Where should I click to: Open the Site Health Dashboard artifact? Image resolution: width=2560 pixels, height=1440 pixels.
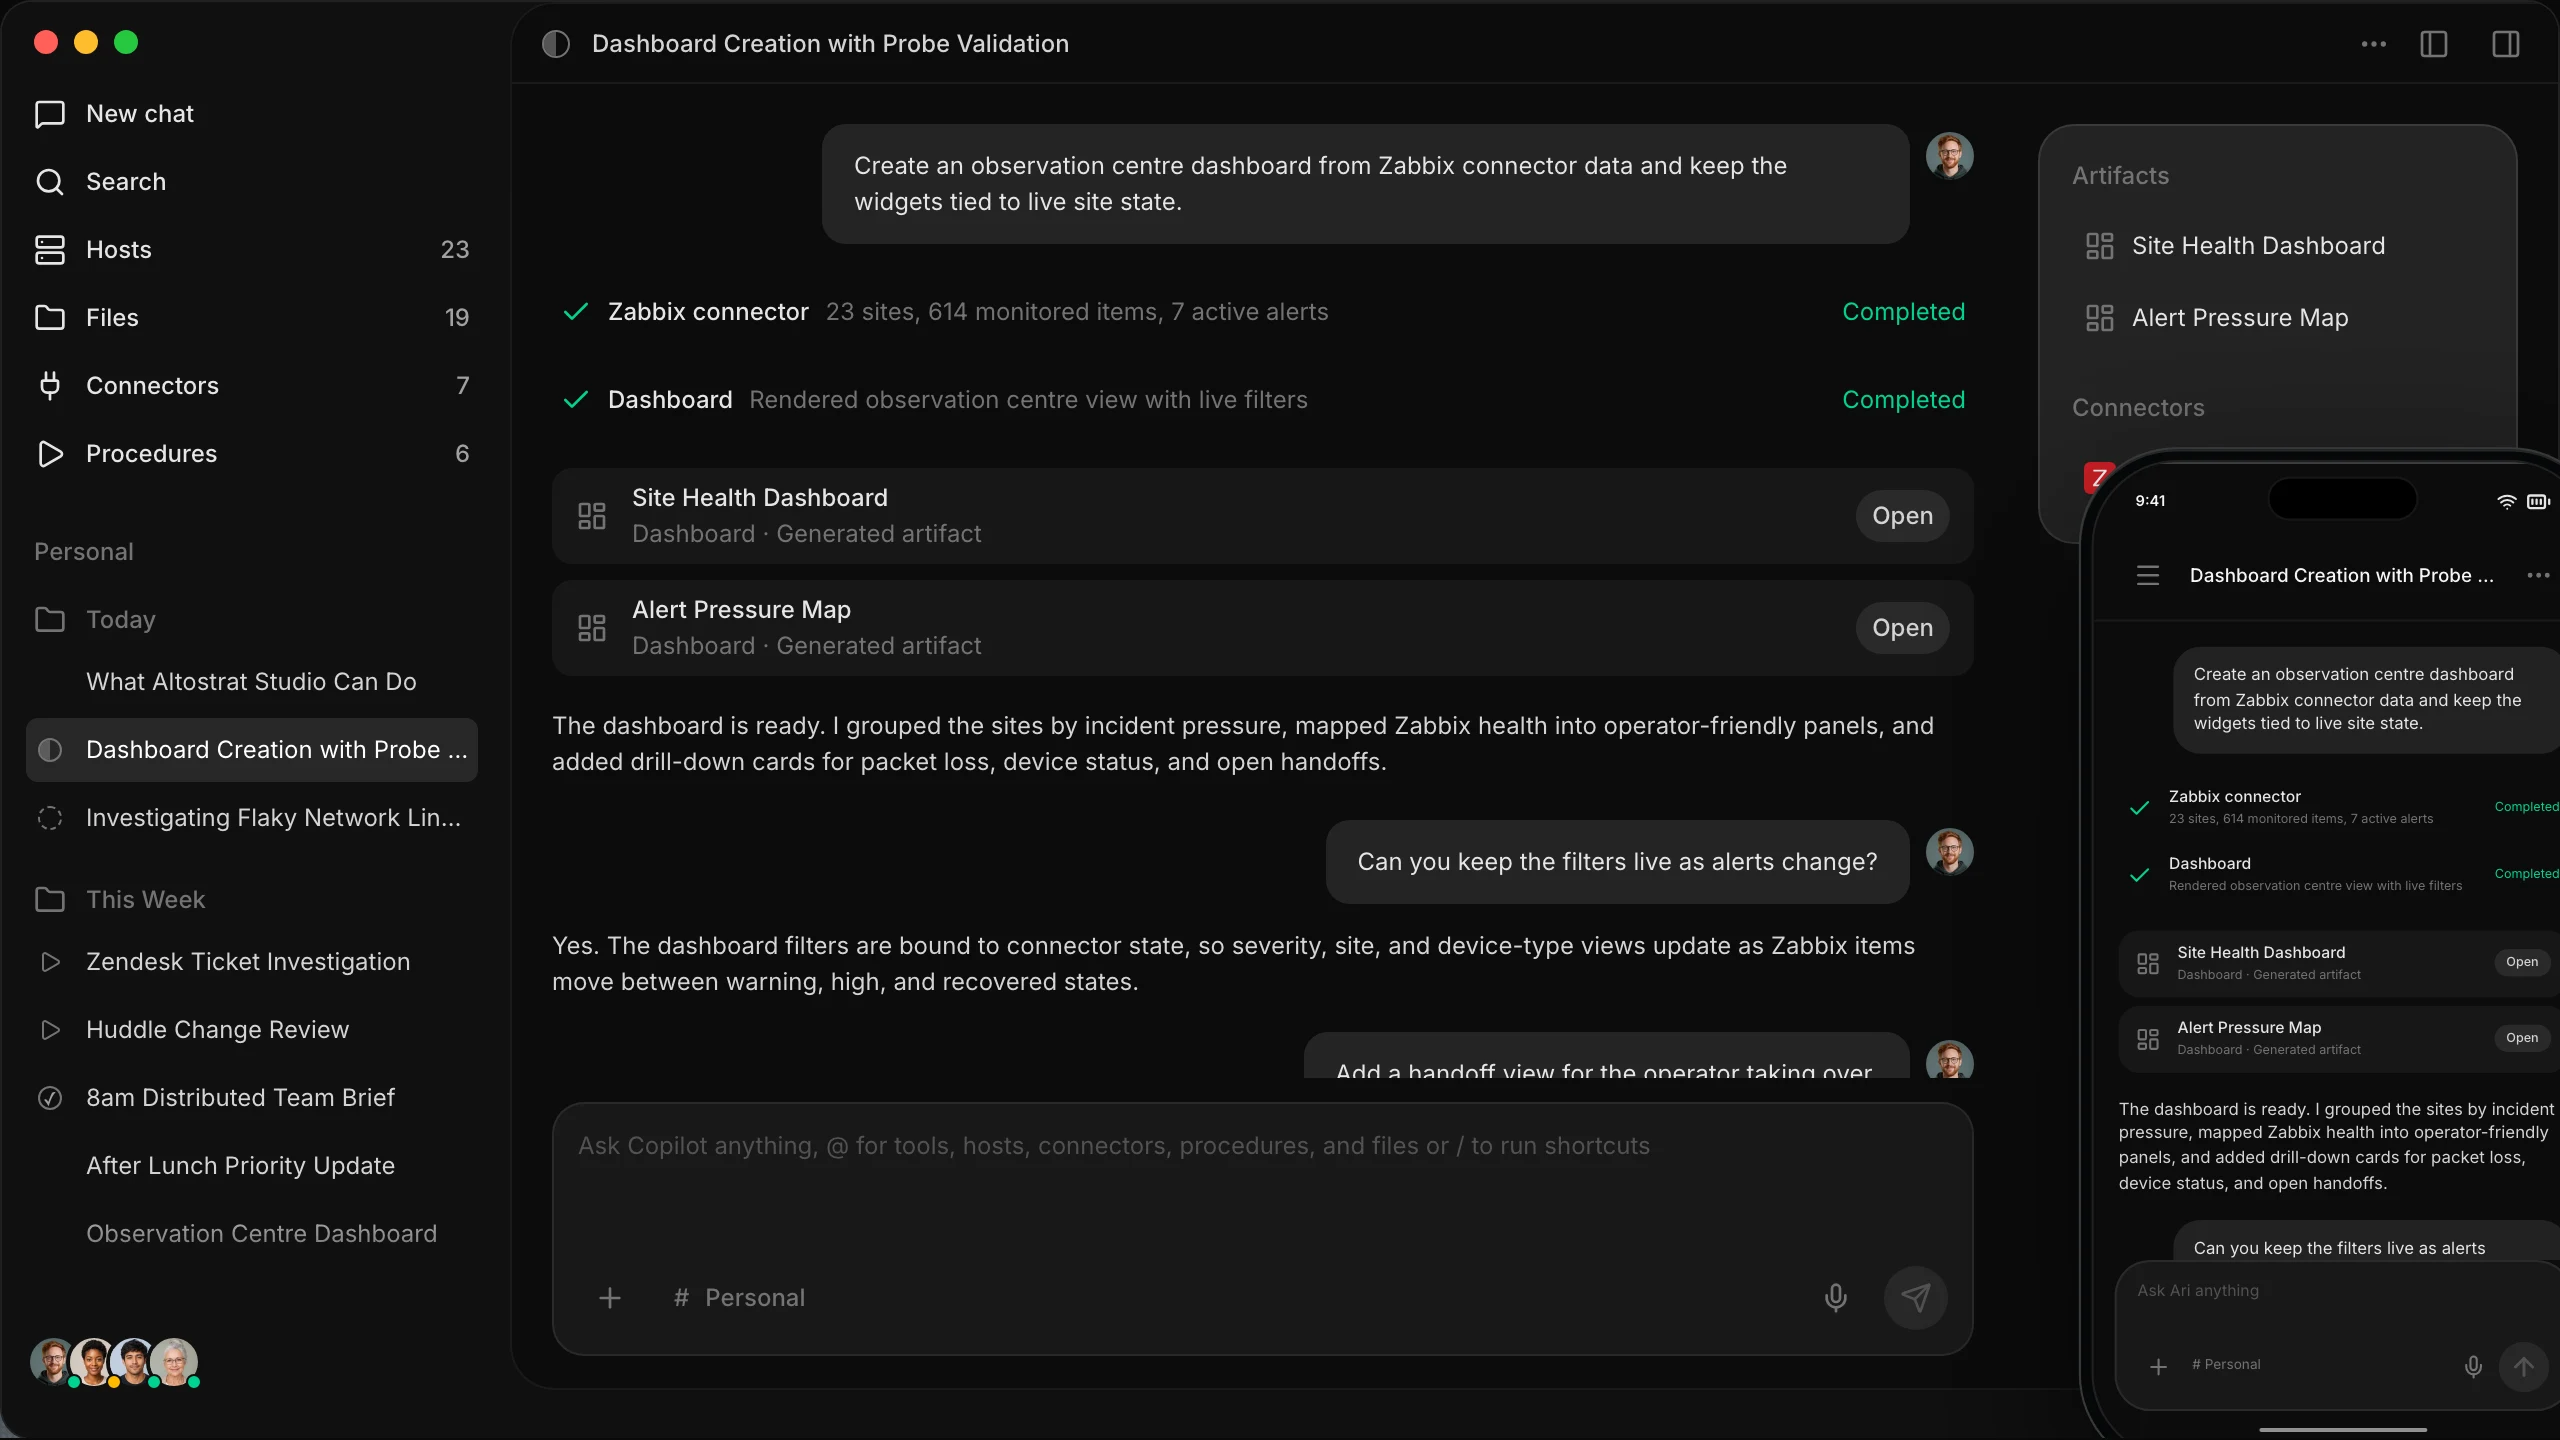1902,516
